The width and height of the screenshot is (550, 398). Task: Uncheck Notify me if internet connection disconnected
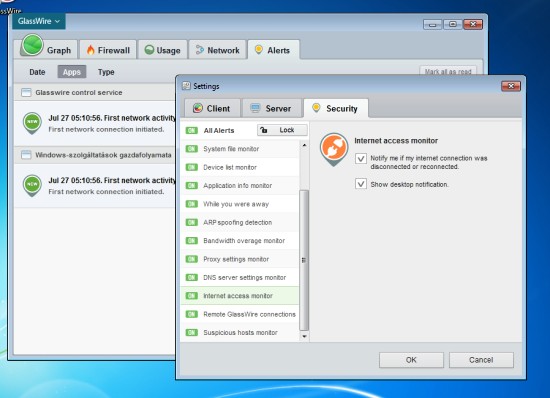pos(361,158)
